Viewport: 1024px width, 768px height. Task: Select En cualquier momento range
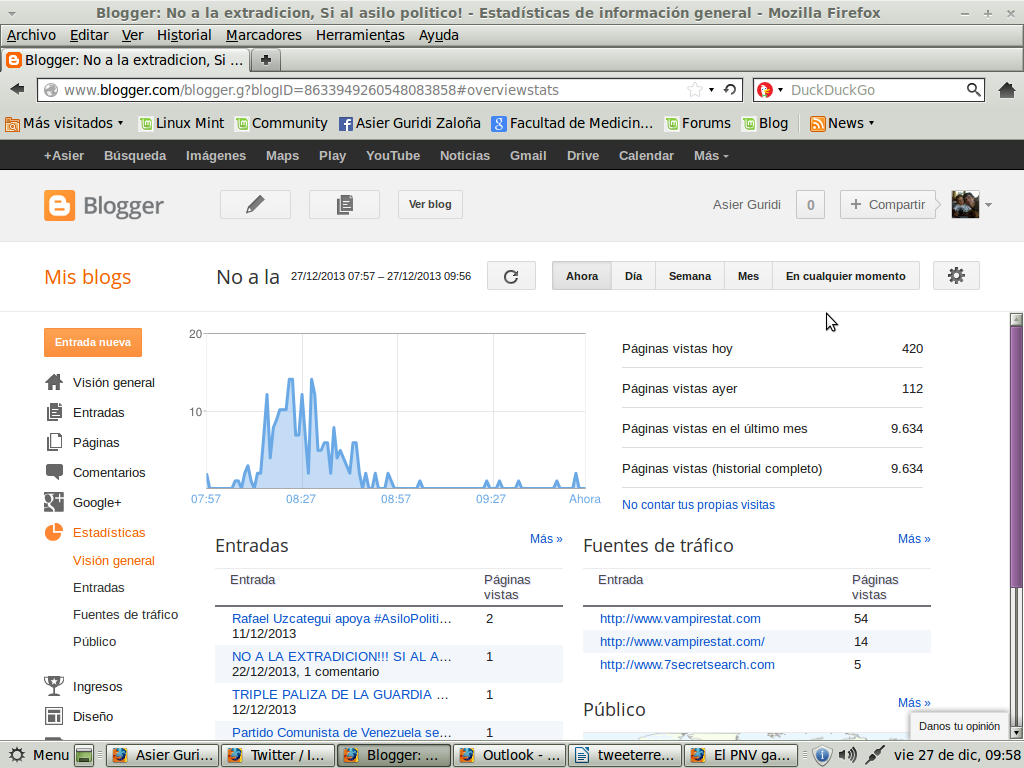click(x=846, y=276)
